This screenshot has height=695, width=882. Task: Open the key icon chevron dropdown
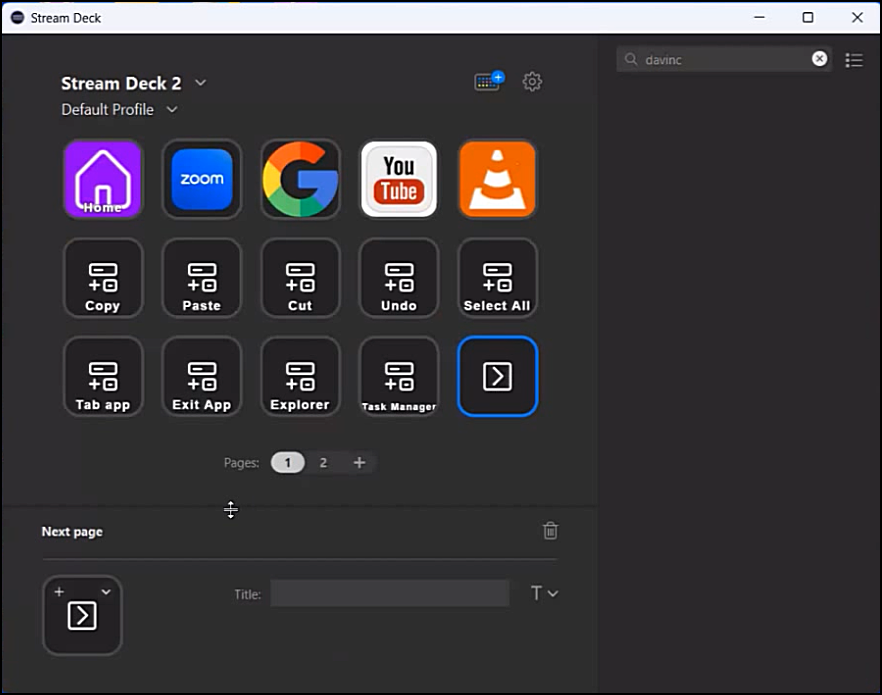click(106, 592)
